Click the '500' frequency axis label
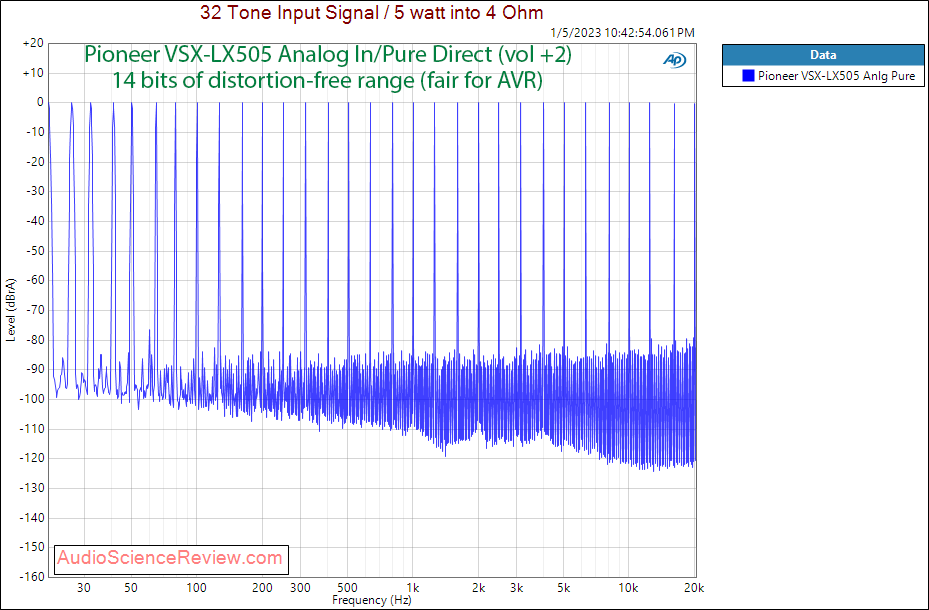 tap(348, 588)
